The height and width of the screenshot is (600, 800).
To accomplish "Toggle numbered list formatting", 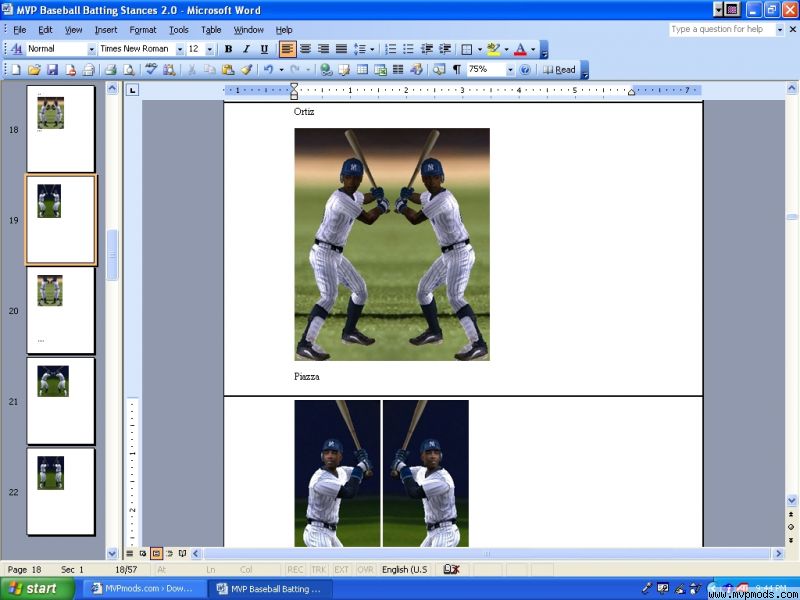I will coord(390,49).
